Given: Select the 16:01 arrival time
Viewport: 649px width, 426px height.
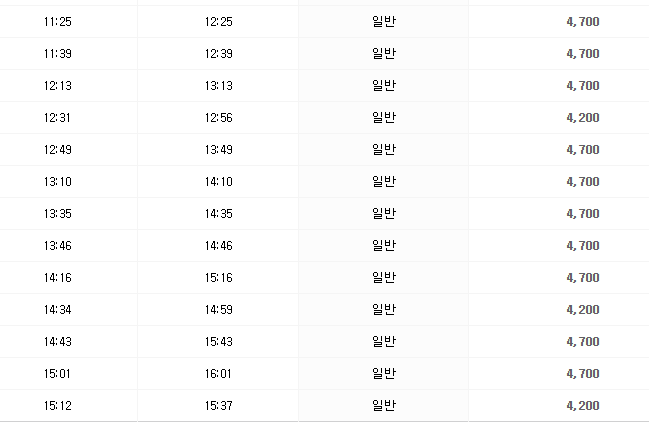Looking at the screenshot, I should (217, 373).
